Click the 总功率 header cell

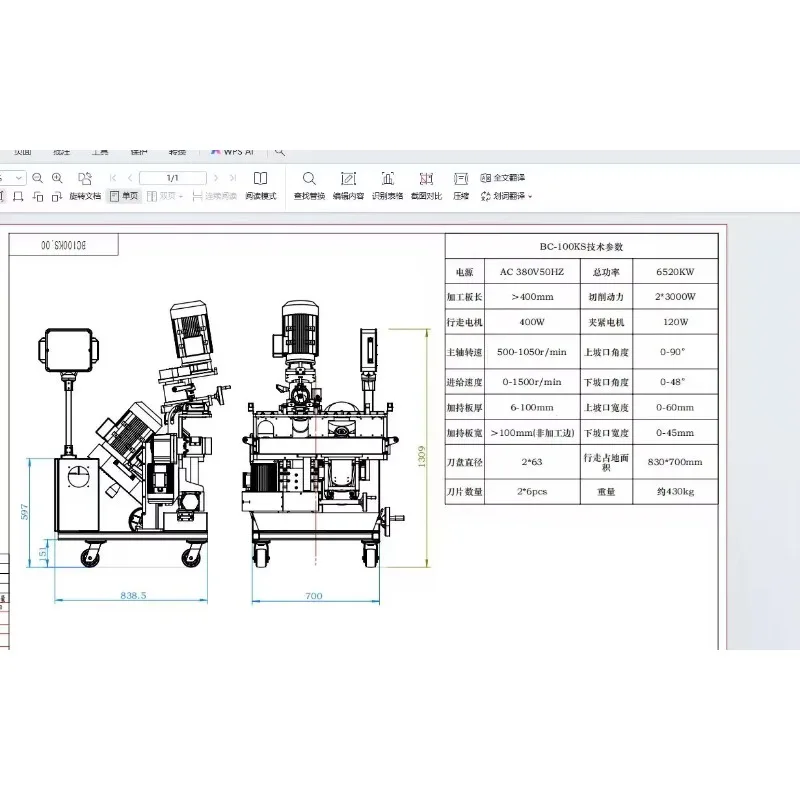click(606, 272)
